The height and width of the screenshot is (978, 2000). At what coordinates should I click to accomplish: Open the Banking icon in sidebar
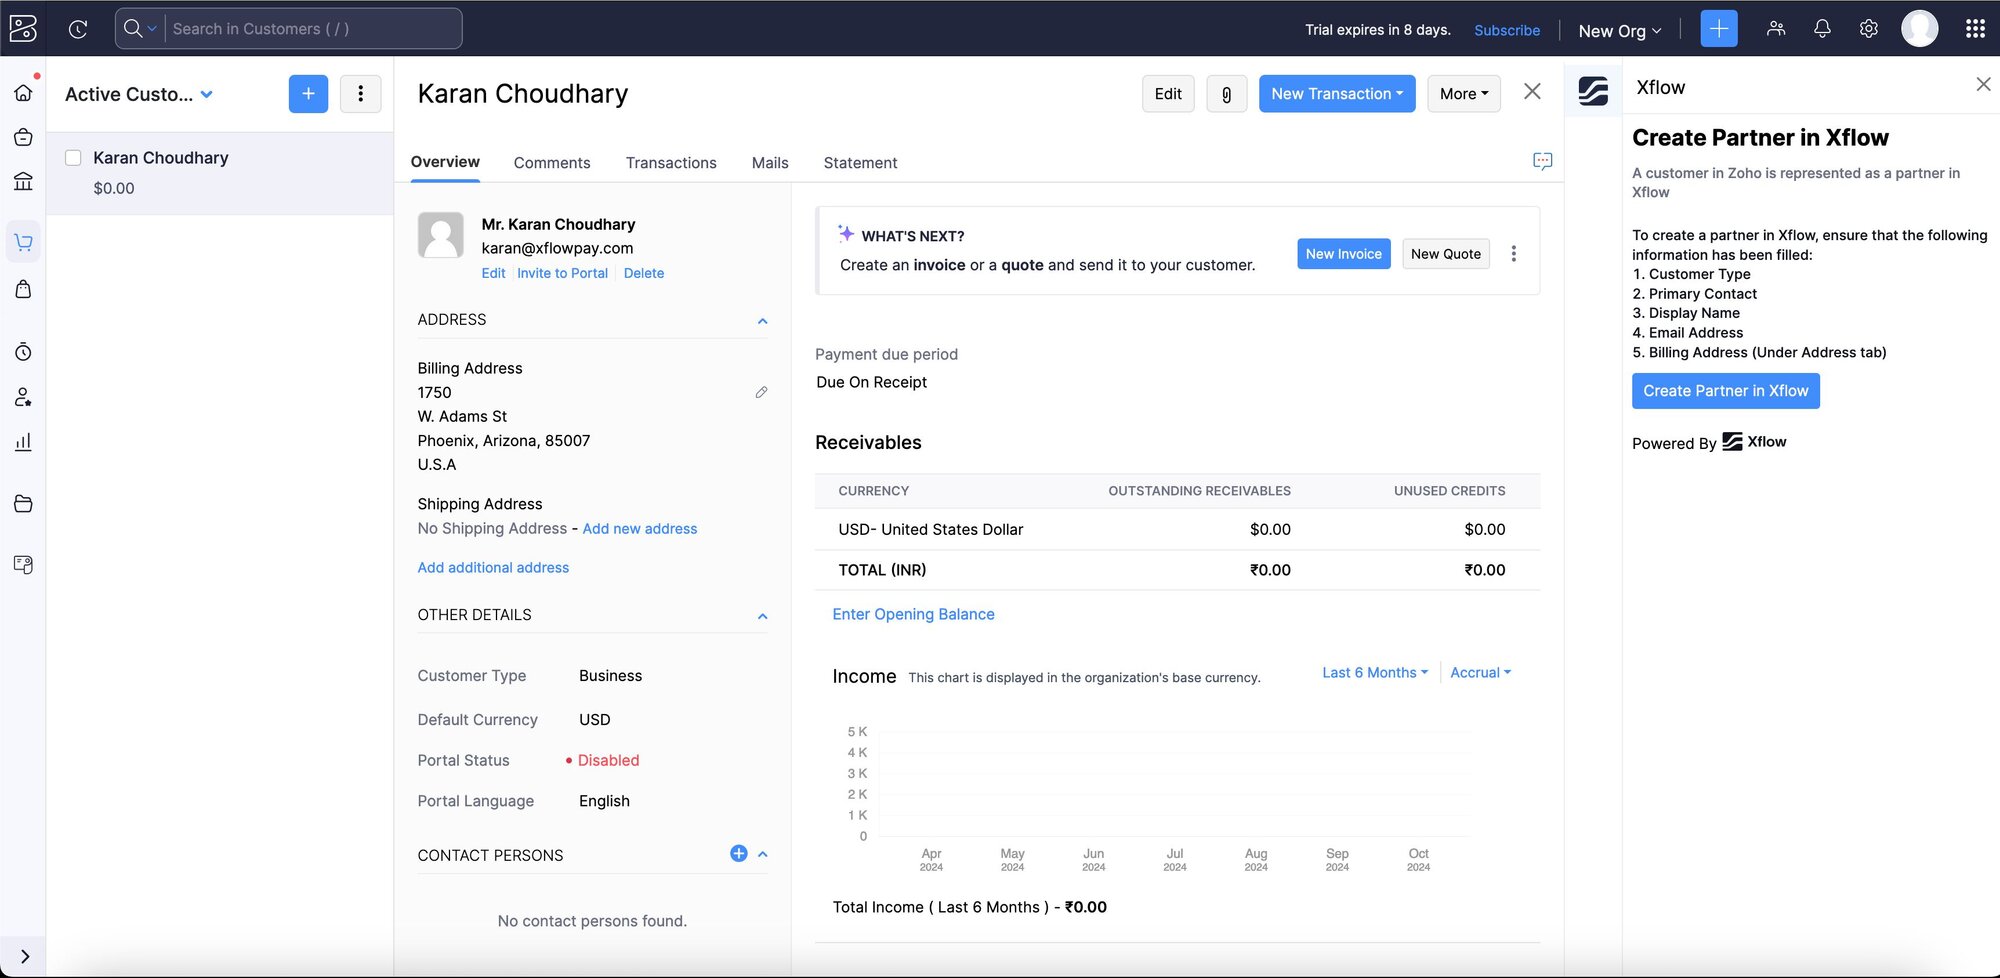pyautogui.click(x=23, y=181)
